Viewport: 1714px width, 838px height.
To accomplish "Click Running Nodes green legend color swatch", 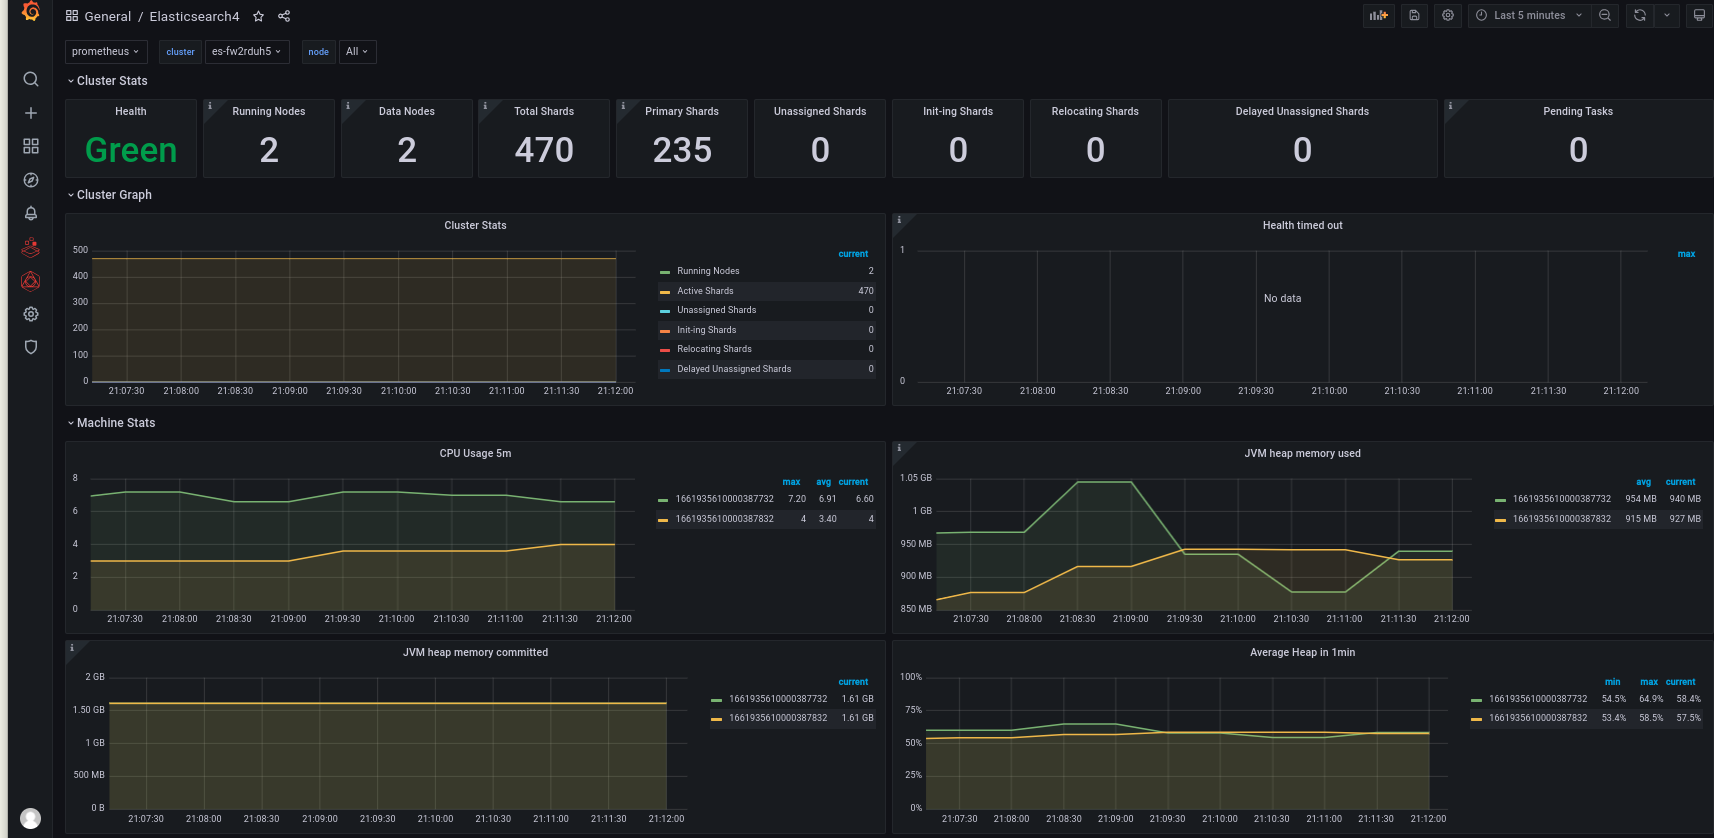I will 665,272.
